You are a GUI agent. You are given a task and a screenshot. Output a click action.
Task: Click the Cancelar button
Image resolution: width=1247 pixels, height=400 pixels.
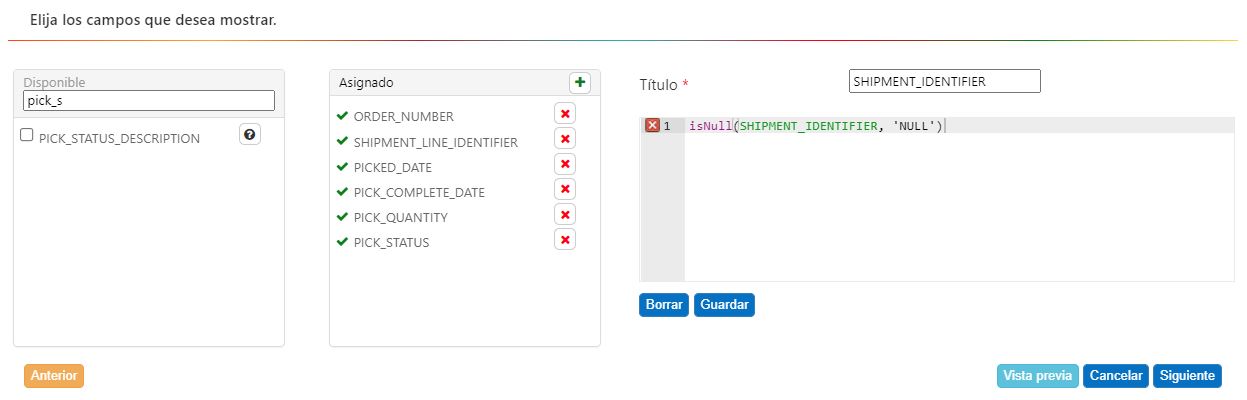click(x=1116, y=376)
